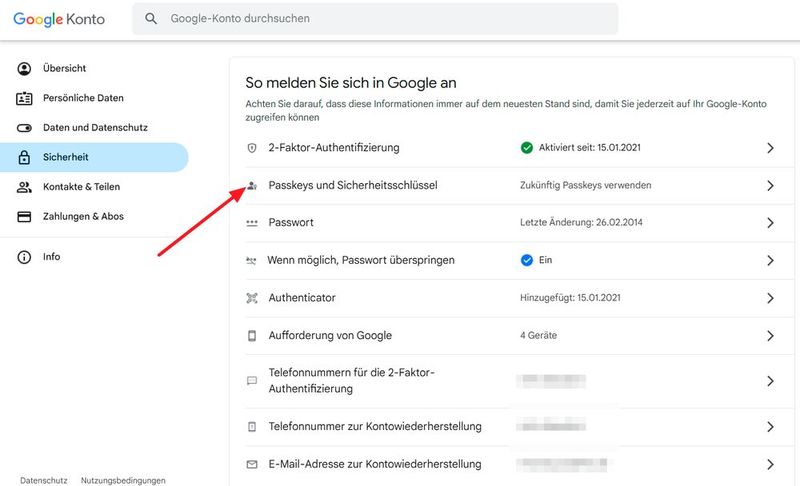Click the Zahlungen & Abos card icon
This screenshot has width=800, height=486.
(x=24, y=216)
